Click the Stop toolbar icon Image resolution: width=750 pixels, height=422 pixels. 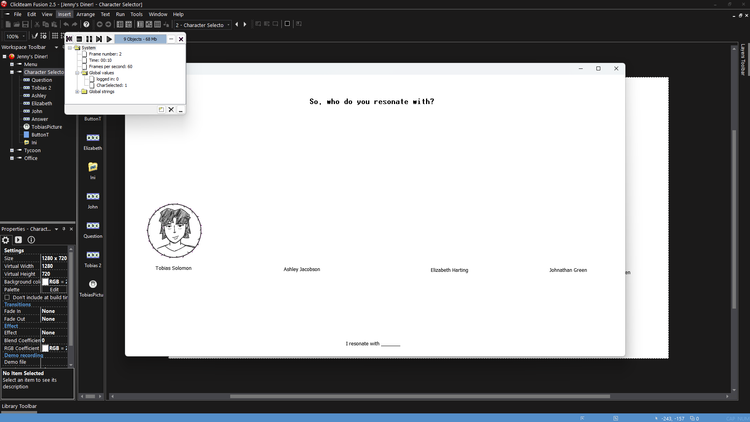pos(287,24)
